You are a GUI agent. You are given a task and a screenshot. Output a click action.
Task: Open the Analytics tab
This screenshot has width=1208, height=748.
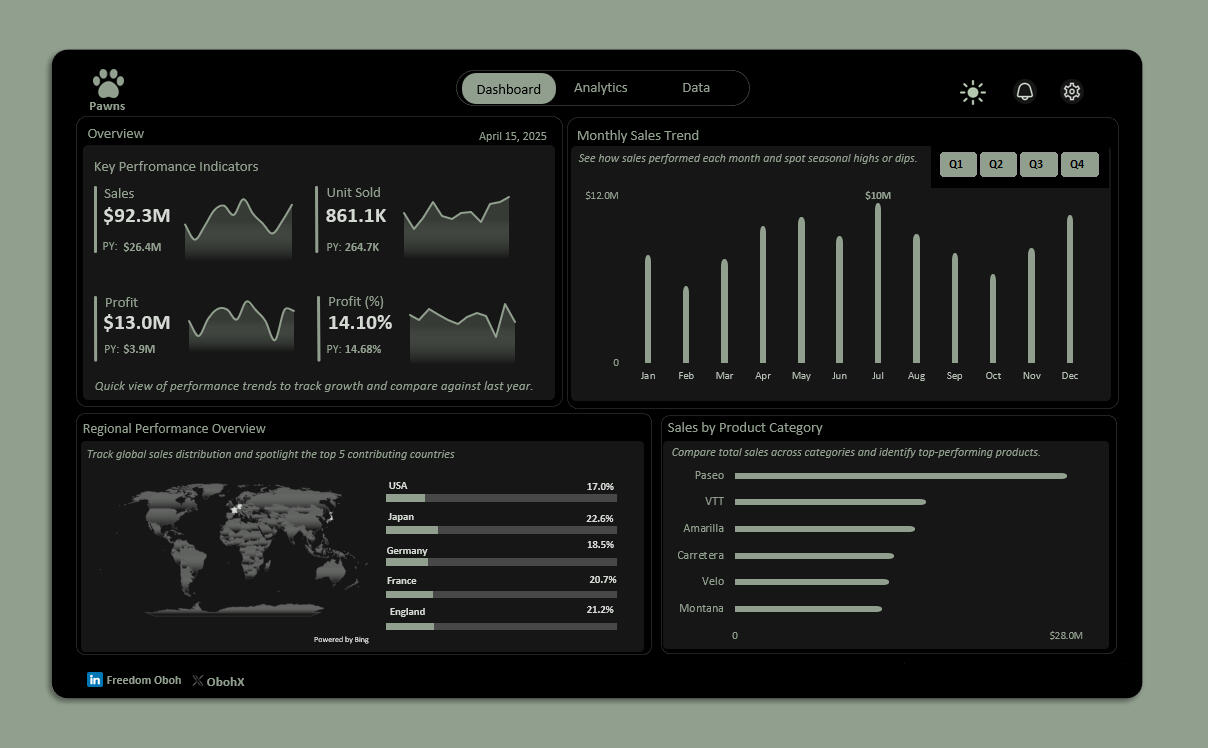pyautogui.click(x=600, y=88)
